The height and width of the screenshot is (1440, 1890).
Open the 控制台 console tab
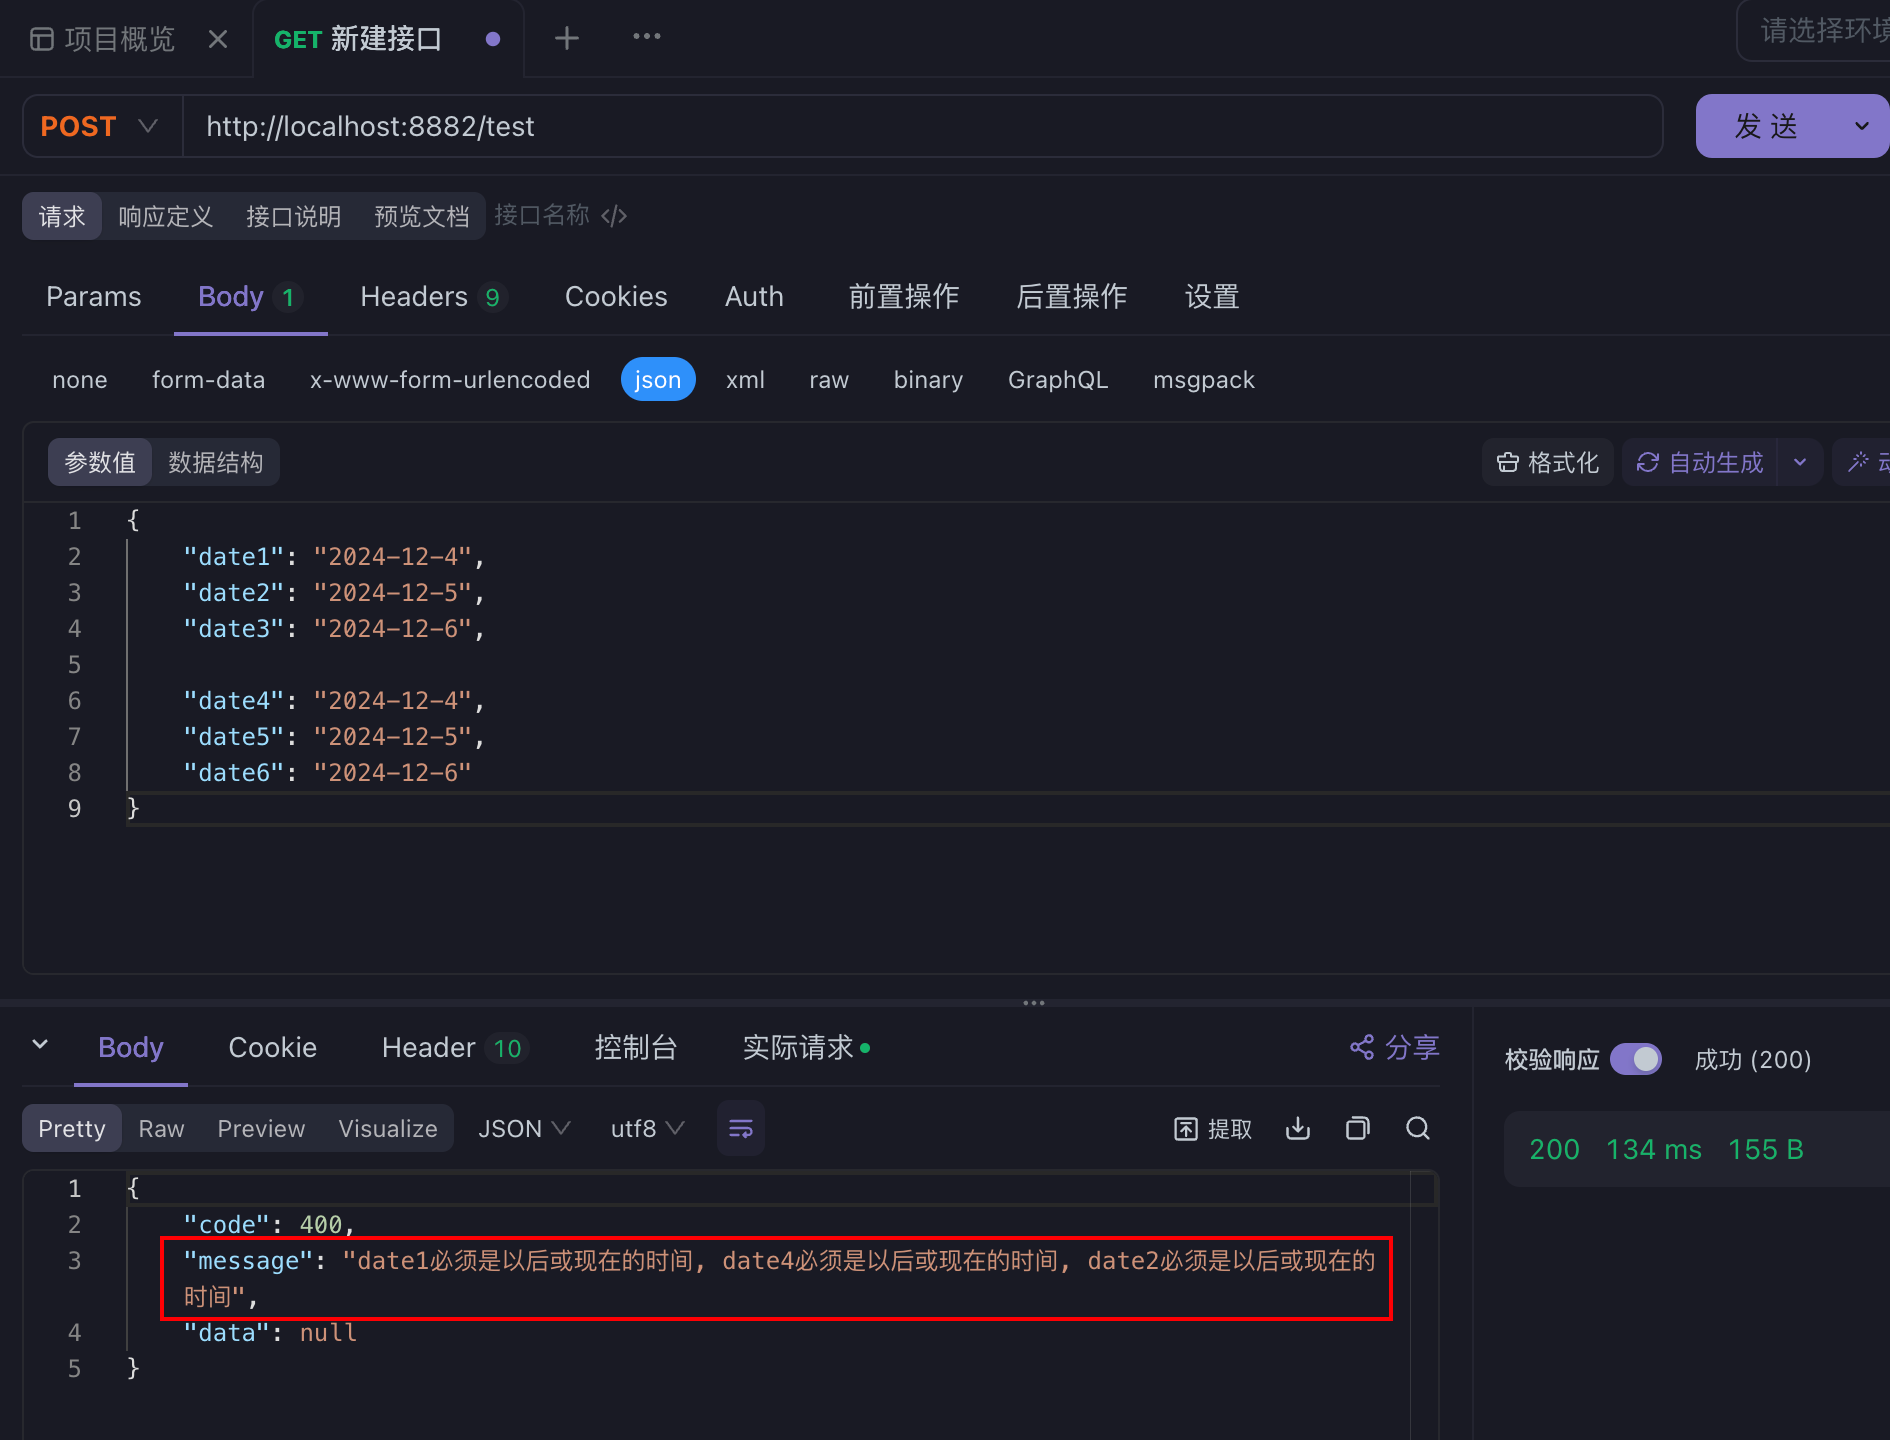point(636,1047)
